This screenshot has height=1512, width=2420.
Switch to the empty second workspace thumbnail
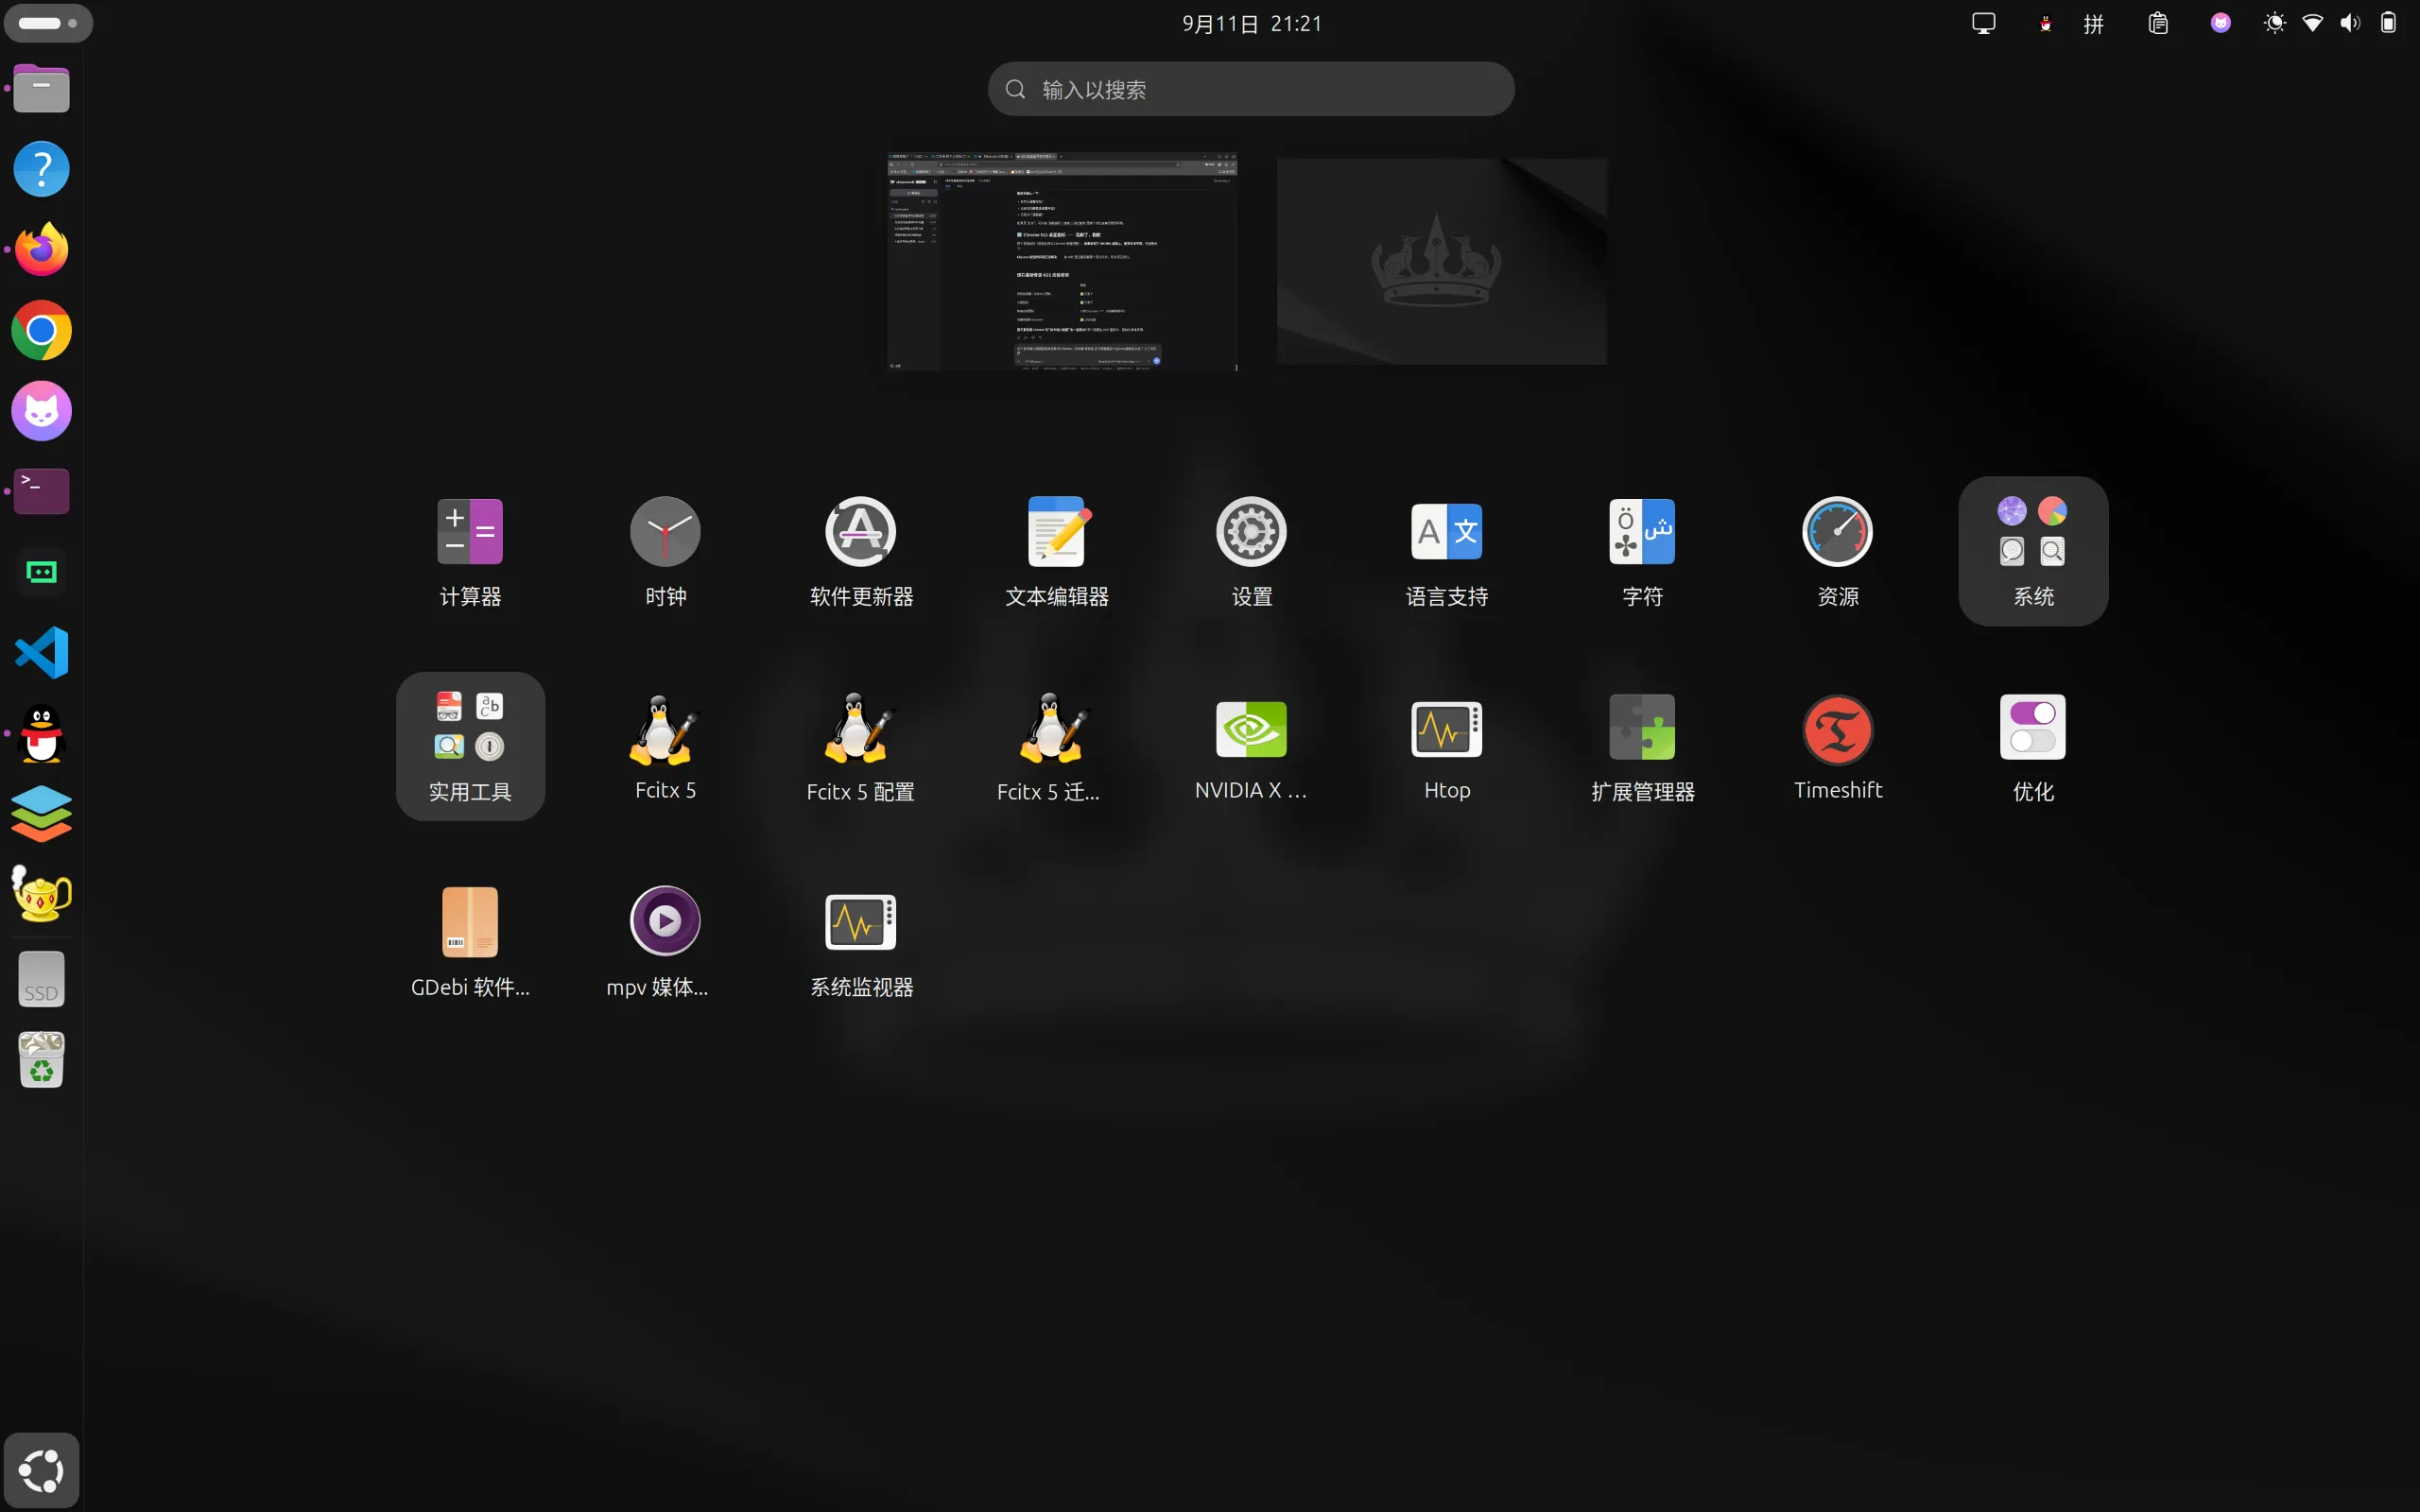(x=1442, y=261)
